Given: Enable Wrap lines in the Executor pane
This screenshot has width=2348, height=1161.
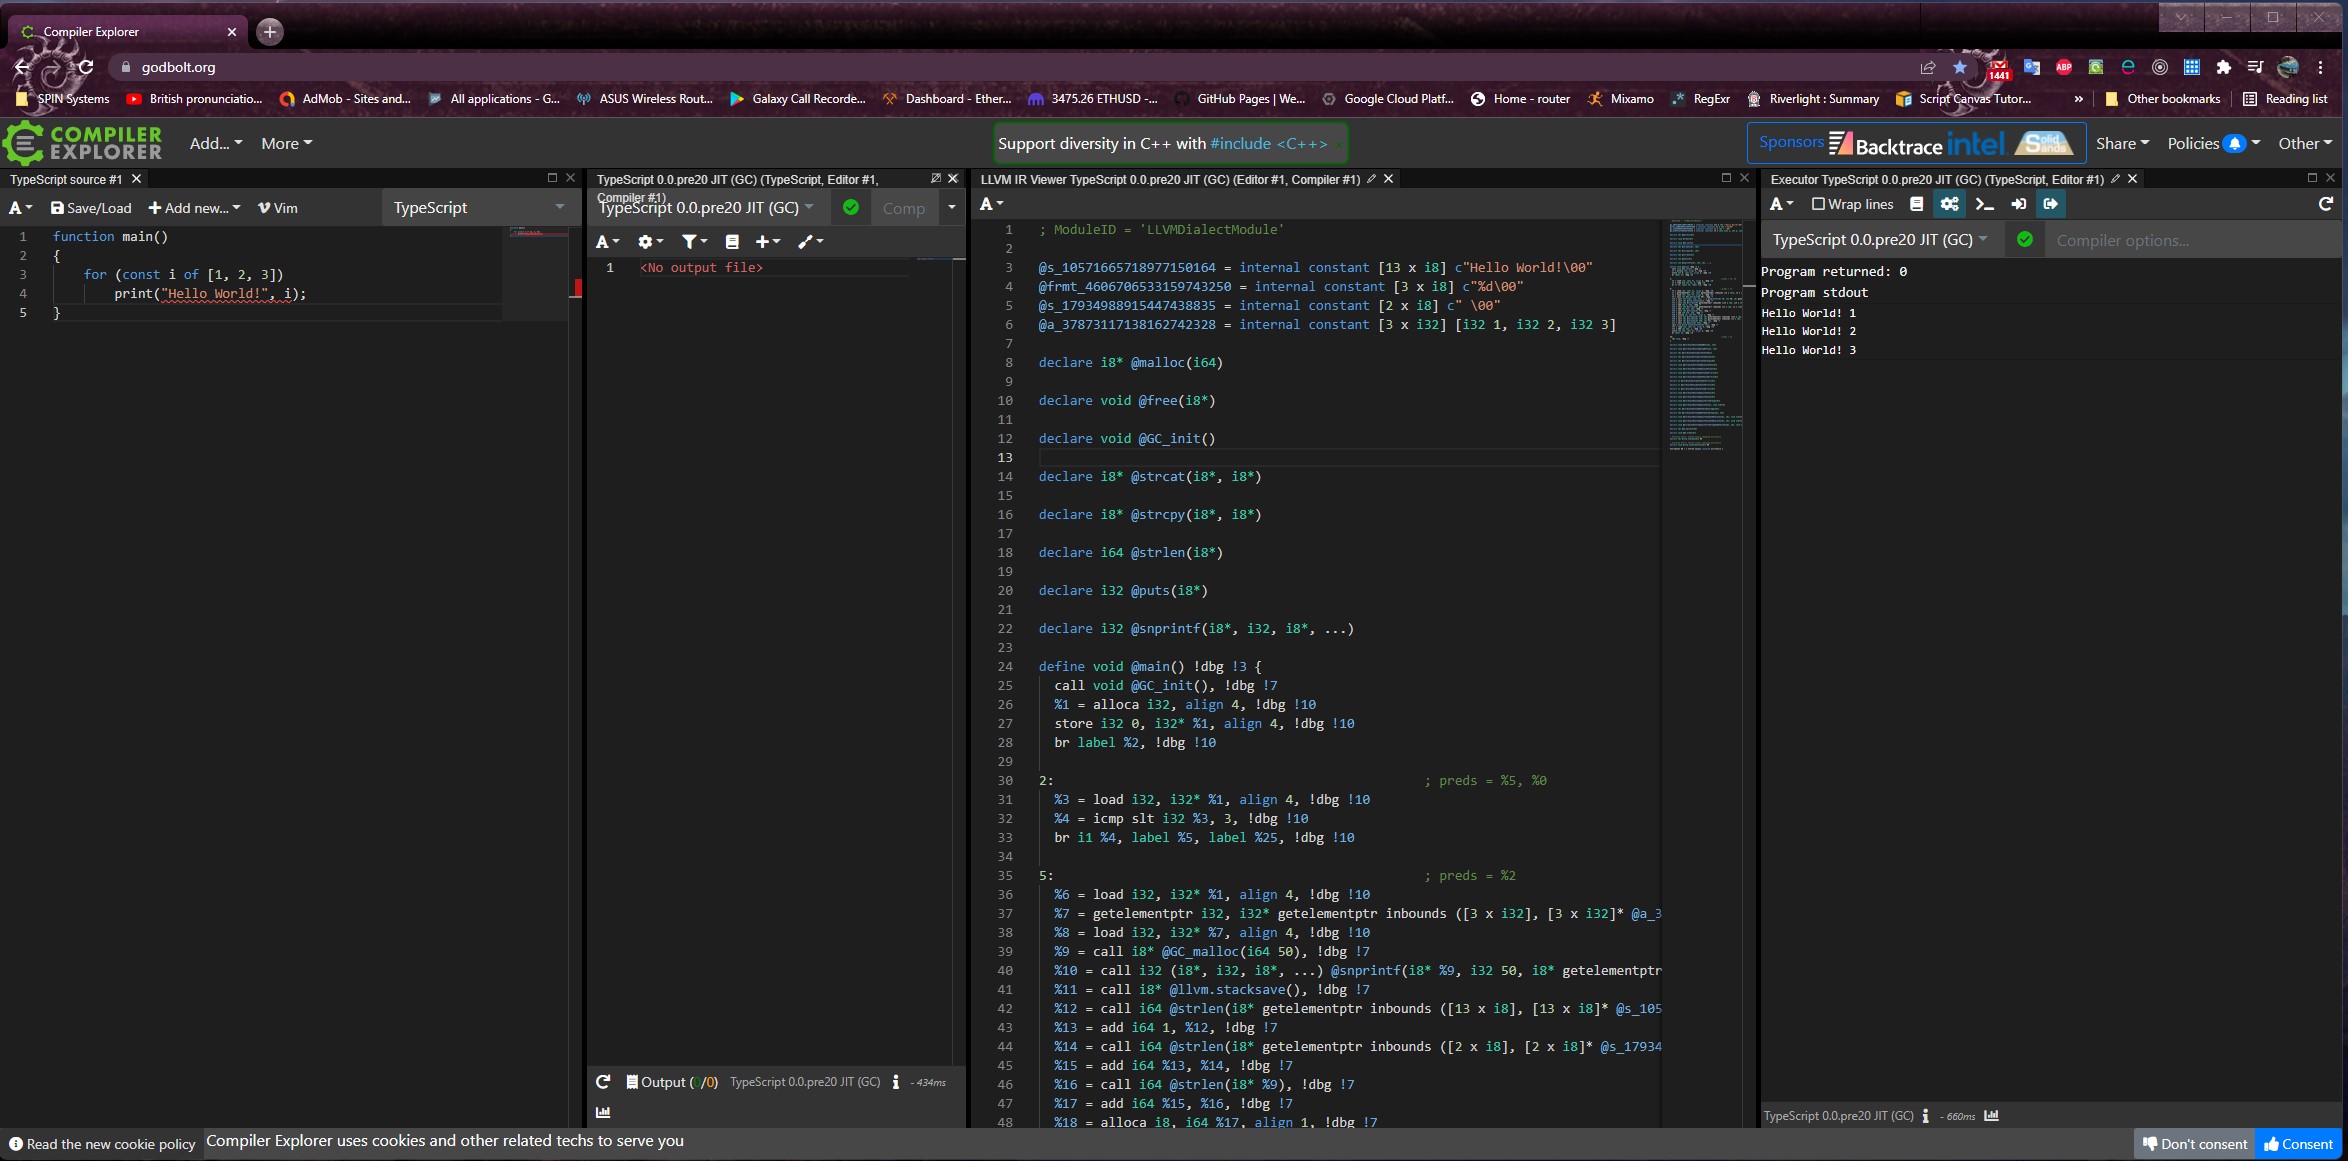Looking at the screenshot, I should tap(1850, 204).
